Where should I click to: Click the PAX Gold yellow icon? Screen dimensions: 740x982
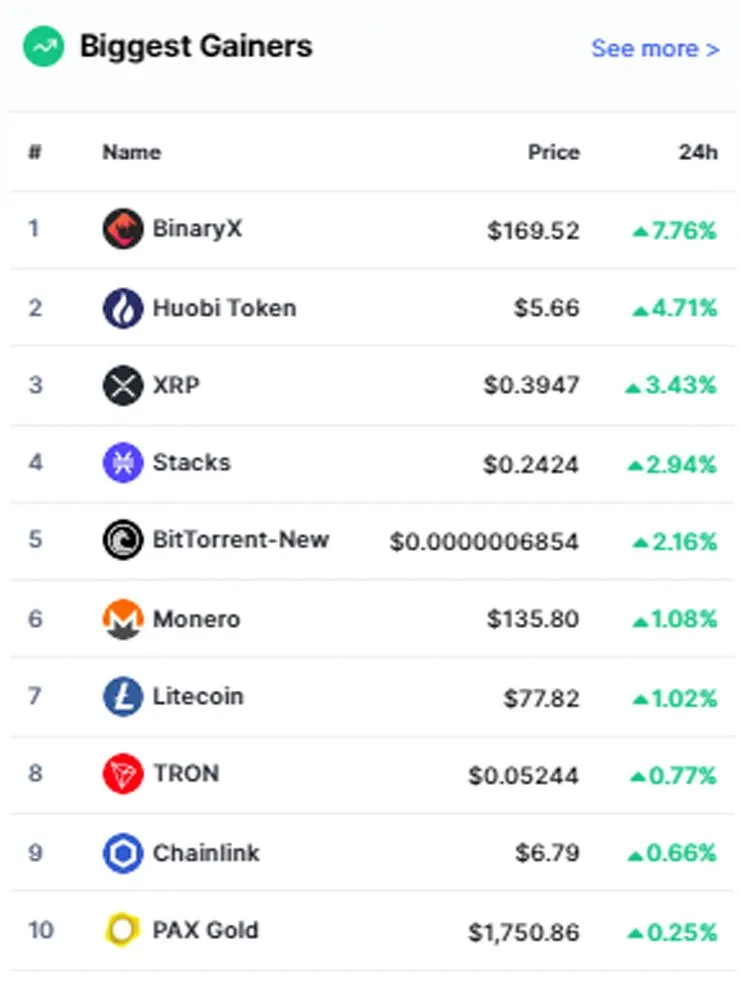(x=123, y=930)
